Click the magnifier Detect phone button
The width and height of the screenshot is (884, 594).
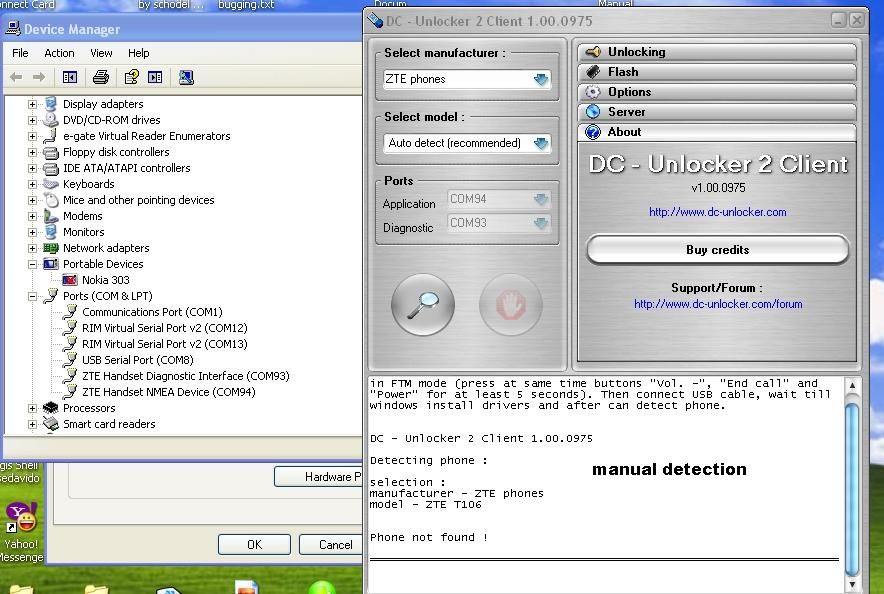[x=422, y=304]
